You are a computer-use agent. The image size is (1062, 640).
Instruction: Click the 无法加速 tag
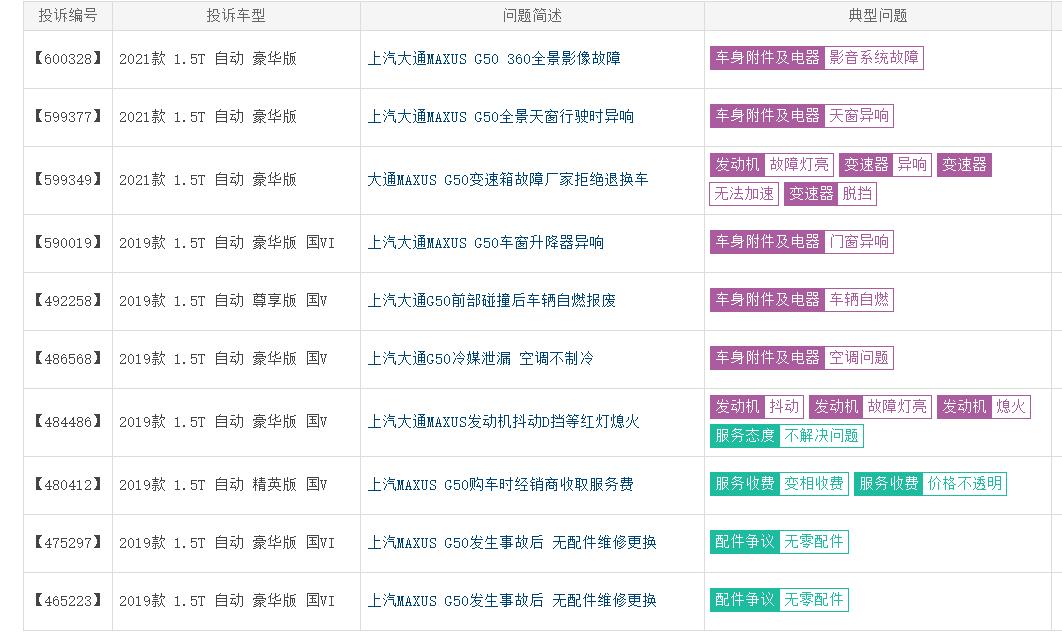[744, 194]
